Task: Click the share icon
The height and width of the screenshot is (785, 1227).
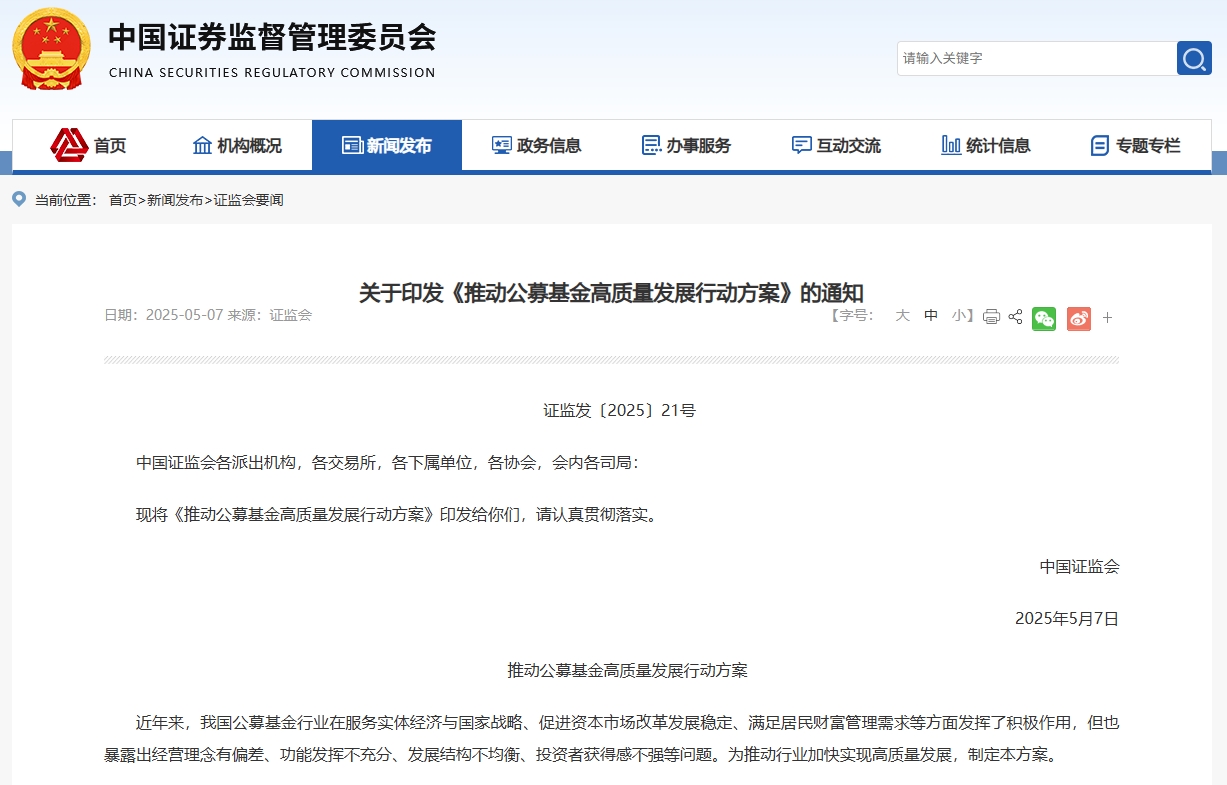Action: (x=1015, y=317)
